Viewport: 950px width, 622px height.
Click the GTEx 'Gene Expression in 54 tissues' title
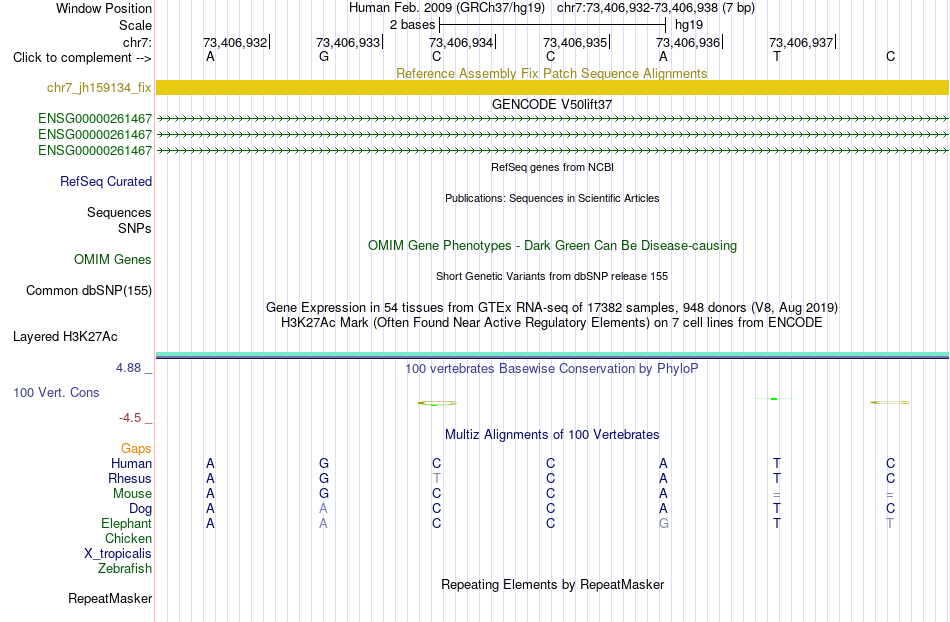tap(552, 307)
